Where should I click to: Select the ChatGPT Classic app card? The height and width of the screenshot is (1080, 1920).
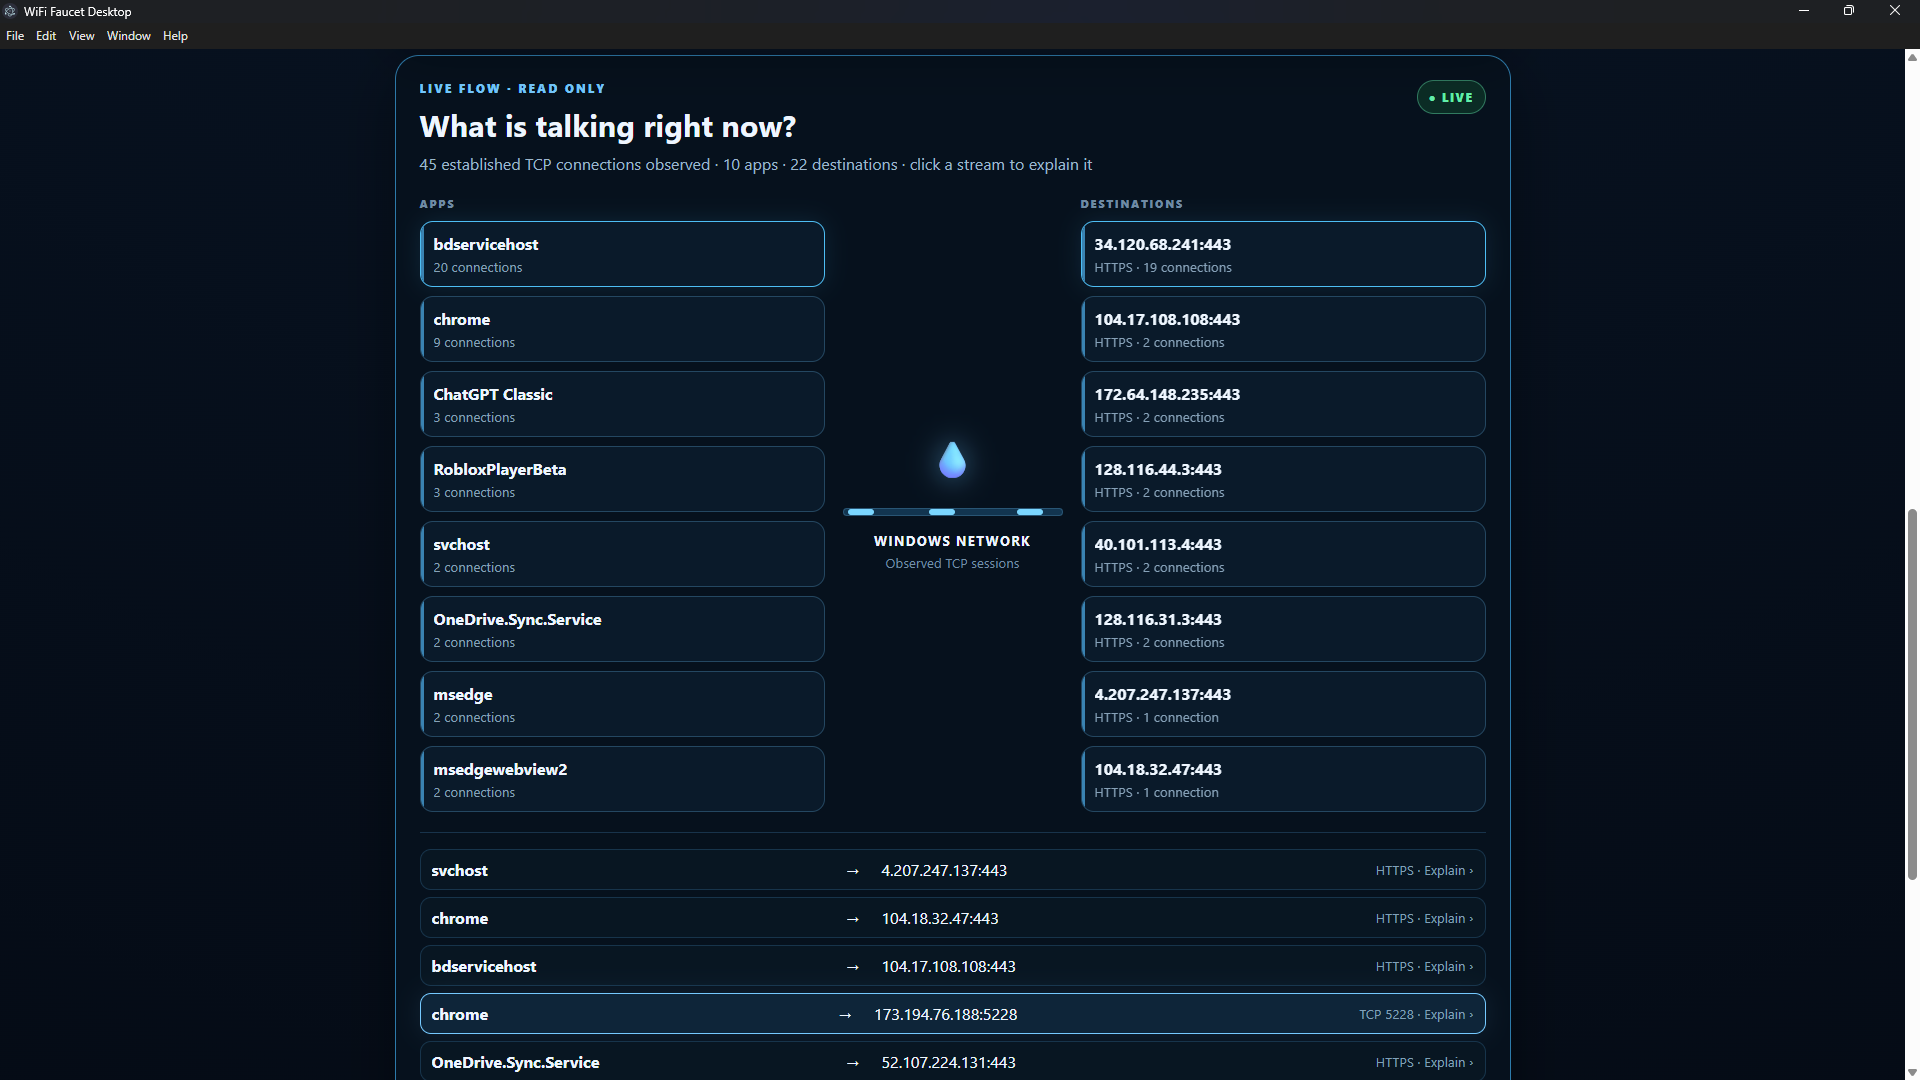(x=622, y=404)
